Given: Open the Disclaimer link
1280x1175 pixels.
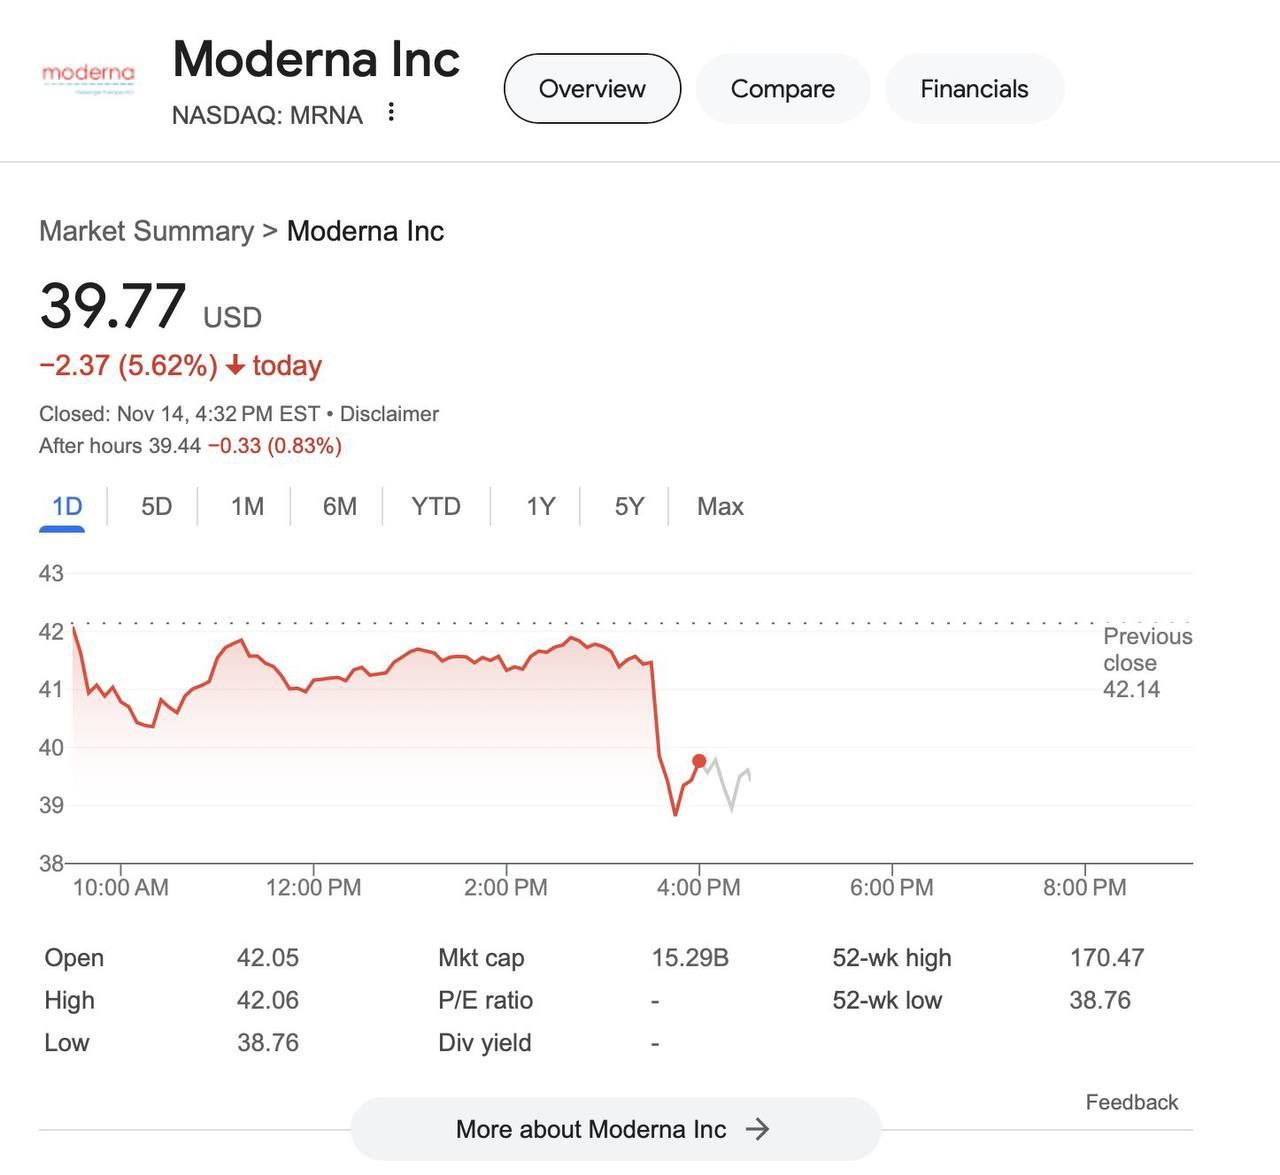Looking at the screenshot, I should click(389, 414).
